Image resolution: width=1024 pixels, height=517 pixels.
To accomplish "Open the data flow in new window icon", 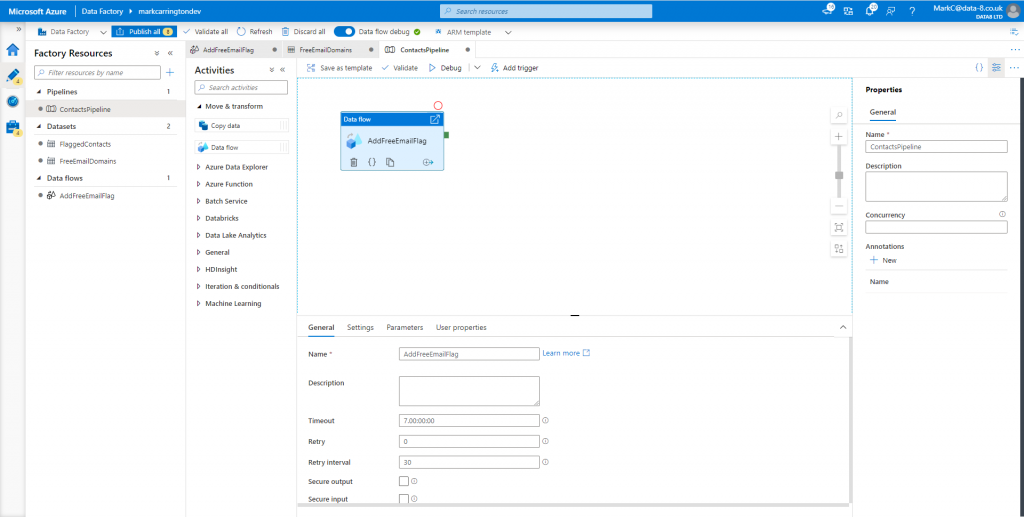I will pyautogui.click(x=435, y=119).
